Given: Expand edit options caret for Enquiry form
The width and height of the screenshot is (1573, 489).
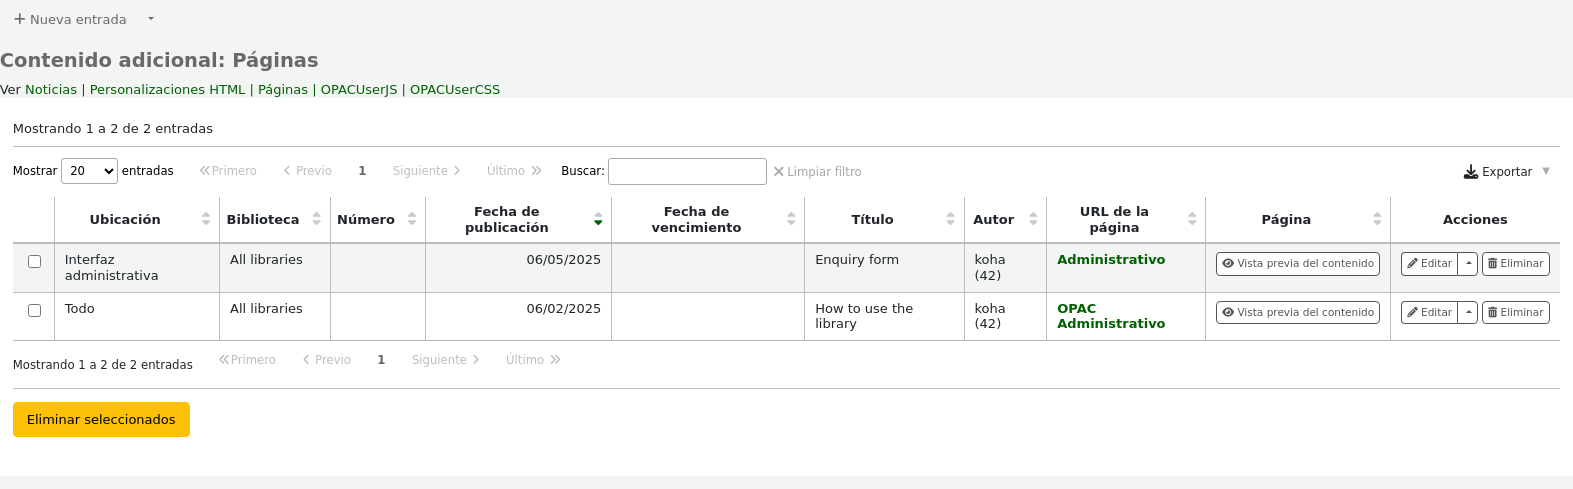Looking at the screenshot, I should click(1467, 263).
